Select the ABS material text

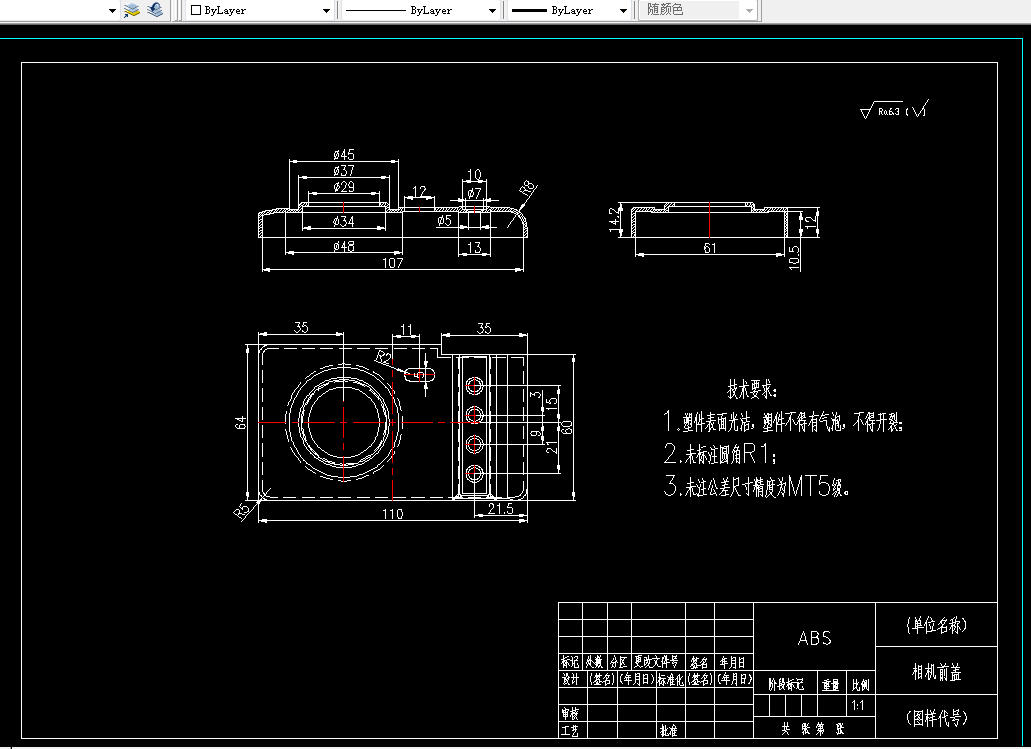pyautogui.click(x=814, y=639)
